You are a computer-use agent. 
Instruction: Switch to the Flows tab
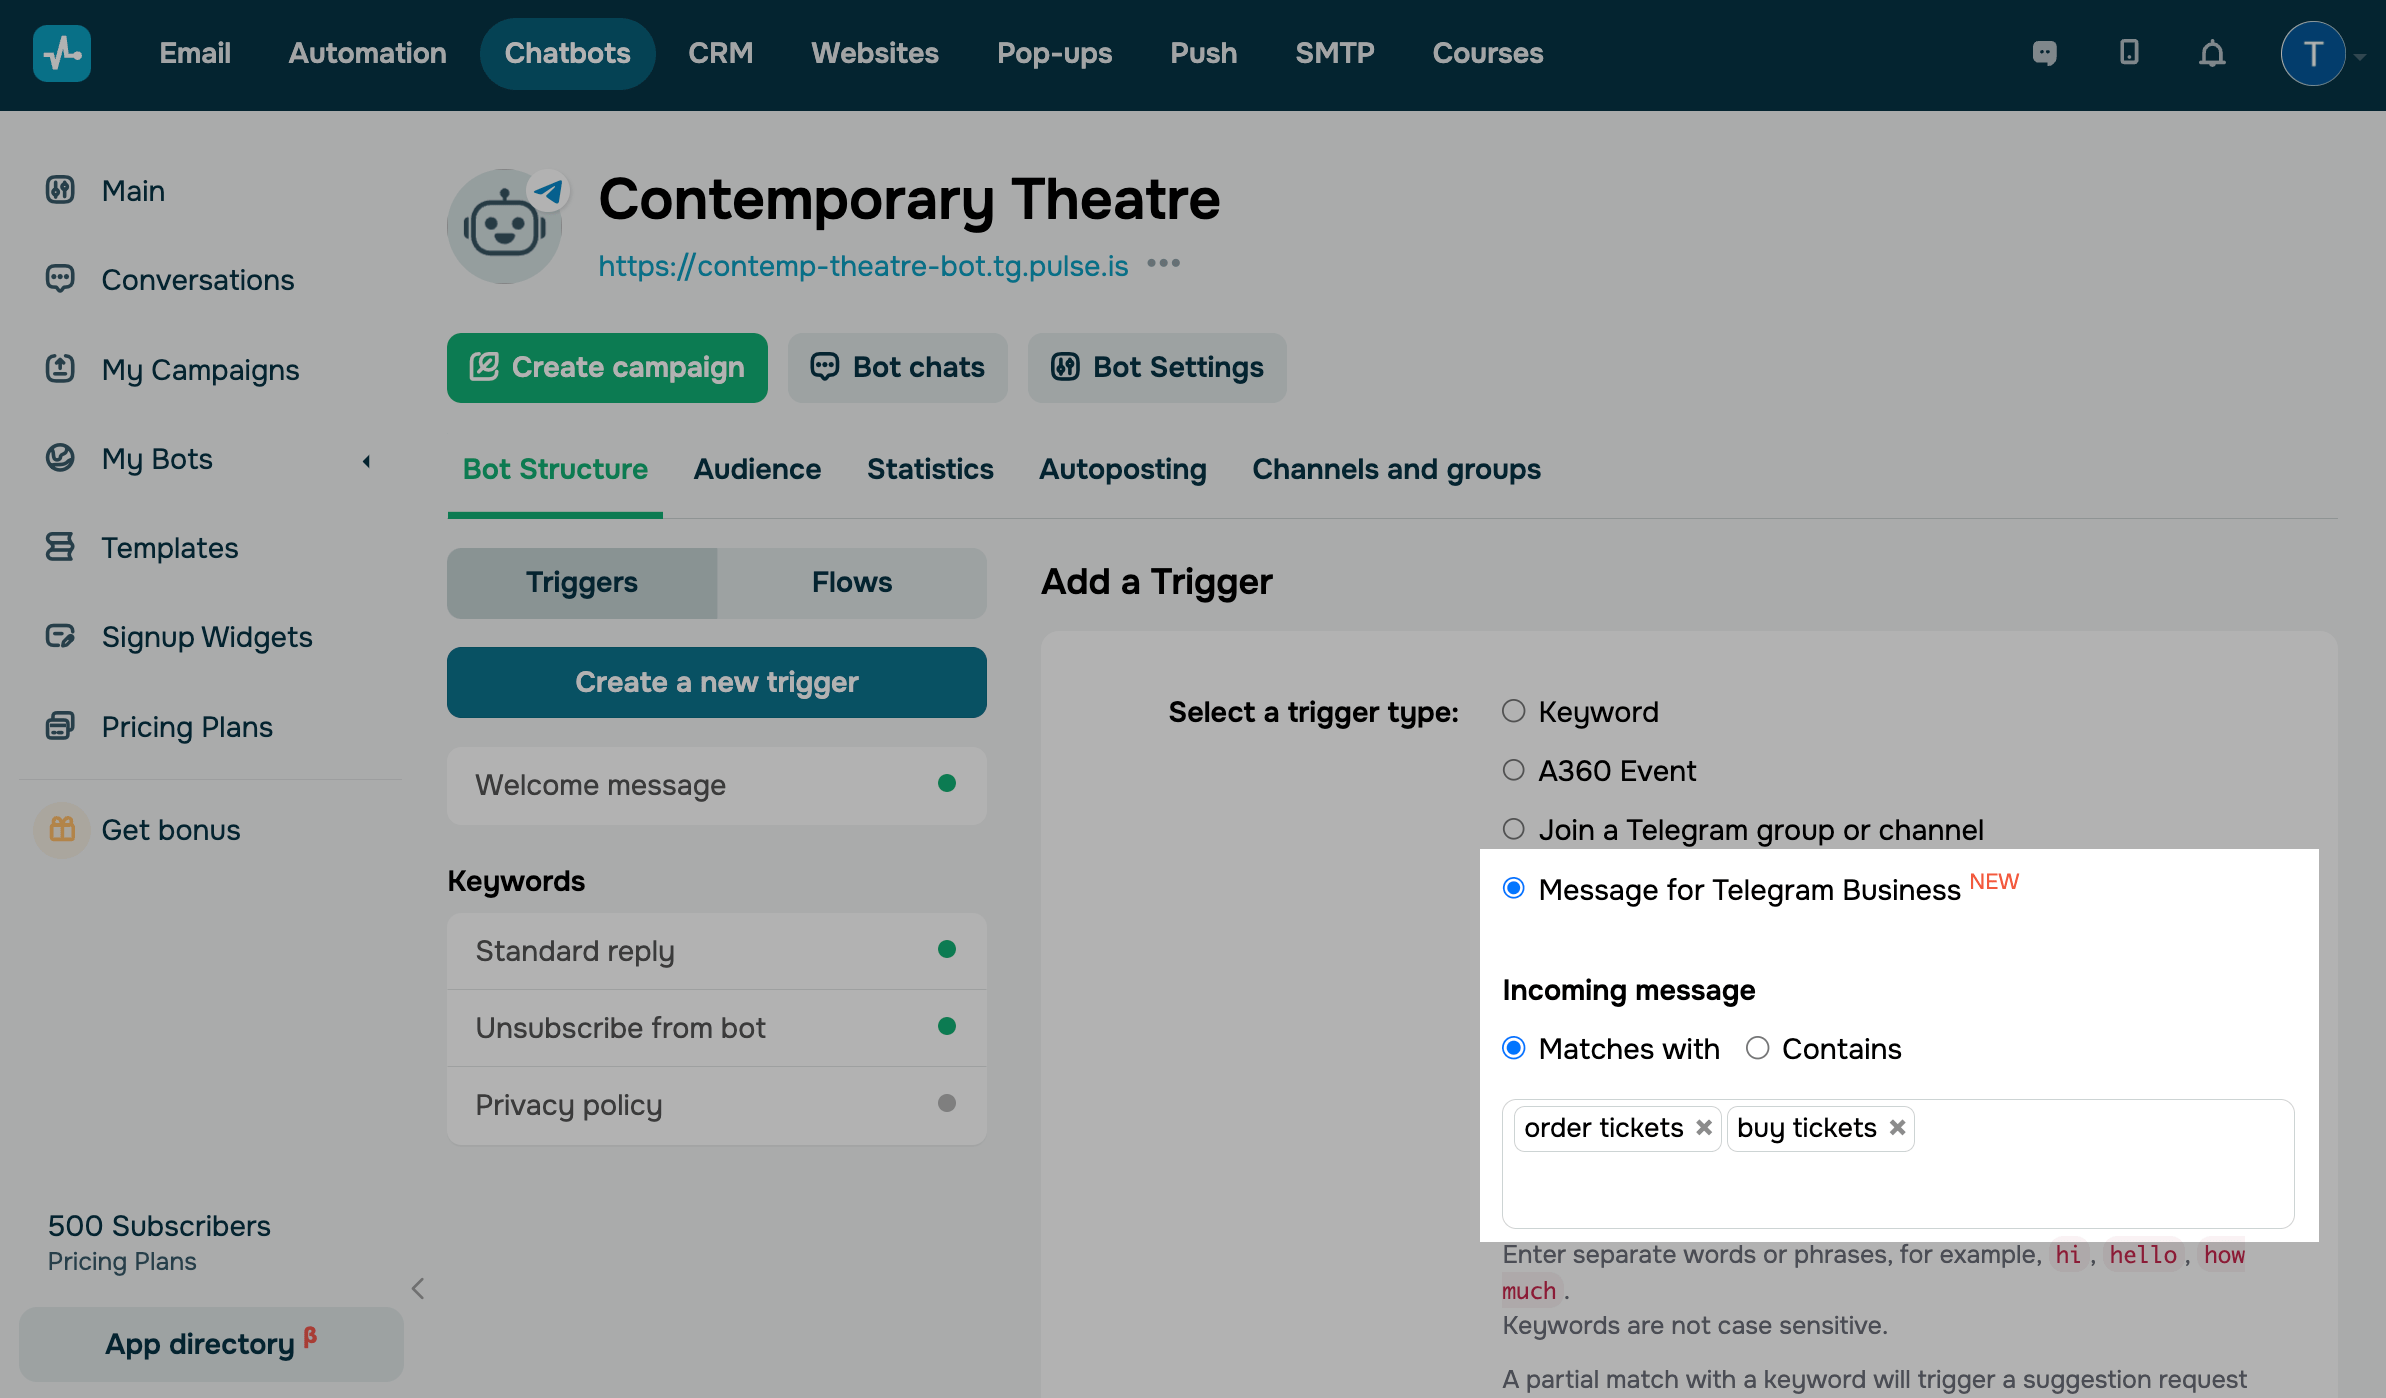tap(851, 582)
